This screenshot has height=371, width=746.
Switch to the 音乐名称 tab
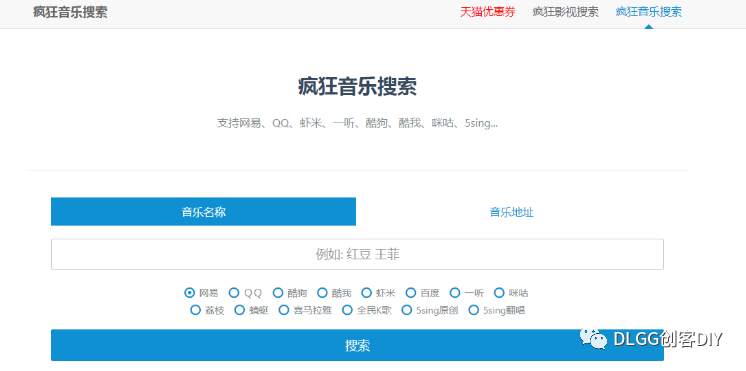coord(203,212)
